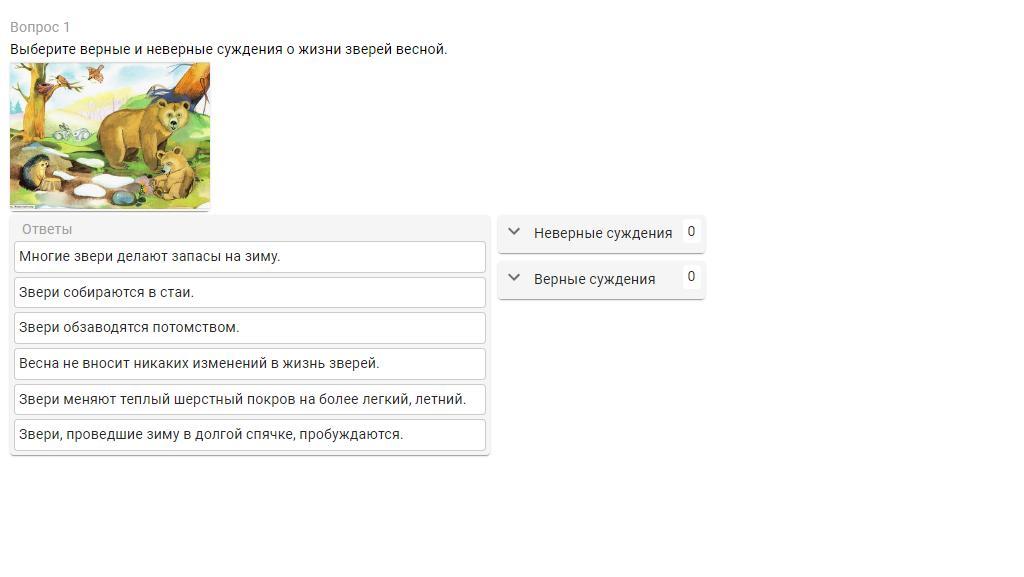Click the question instruction text

pyautogui.click(x=228, y=49)
